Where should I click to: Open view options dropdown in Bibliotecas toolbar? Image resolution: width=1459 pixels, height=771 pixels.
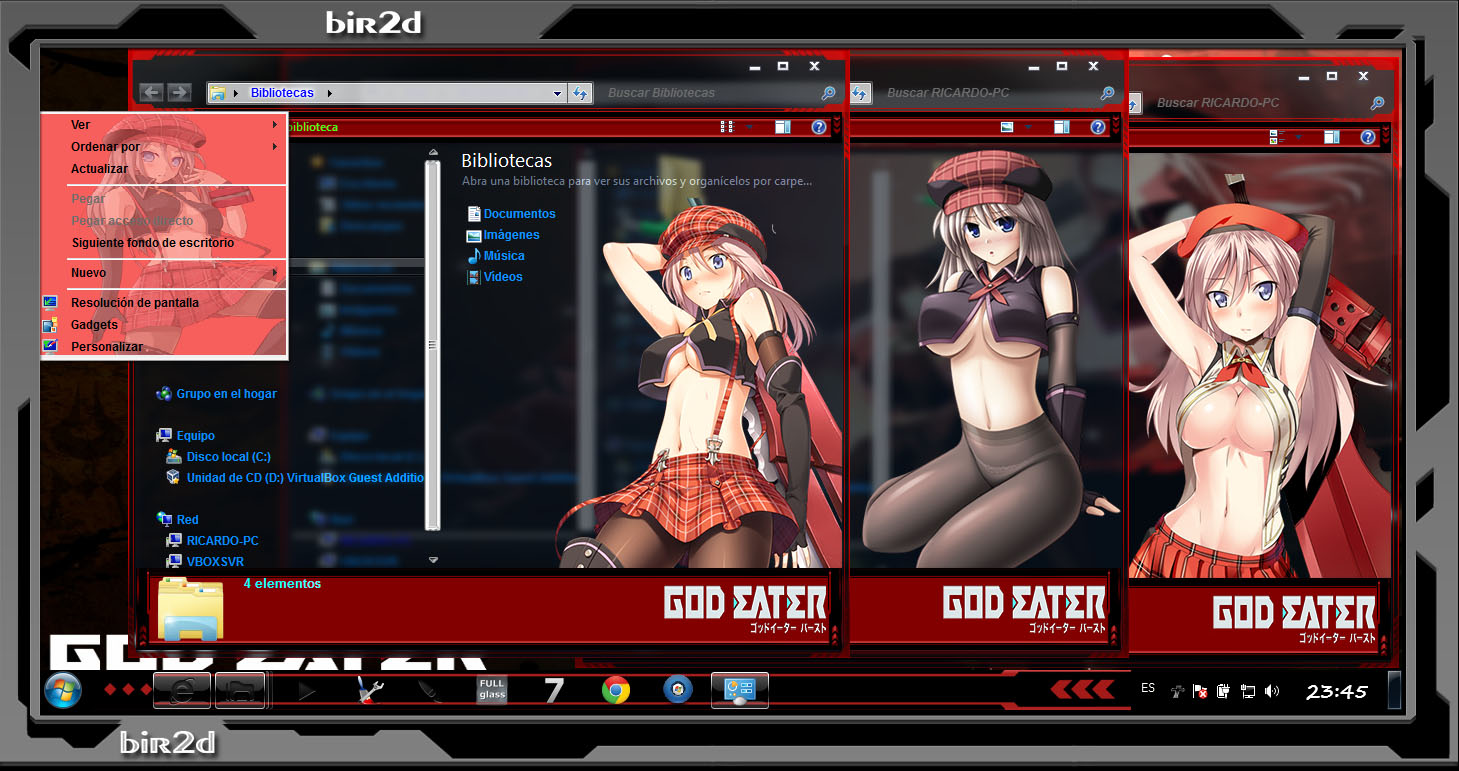[x=749, y=127]
